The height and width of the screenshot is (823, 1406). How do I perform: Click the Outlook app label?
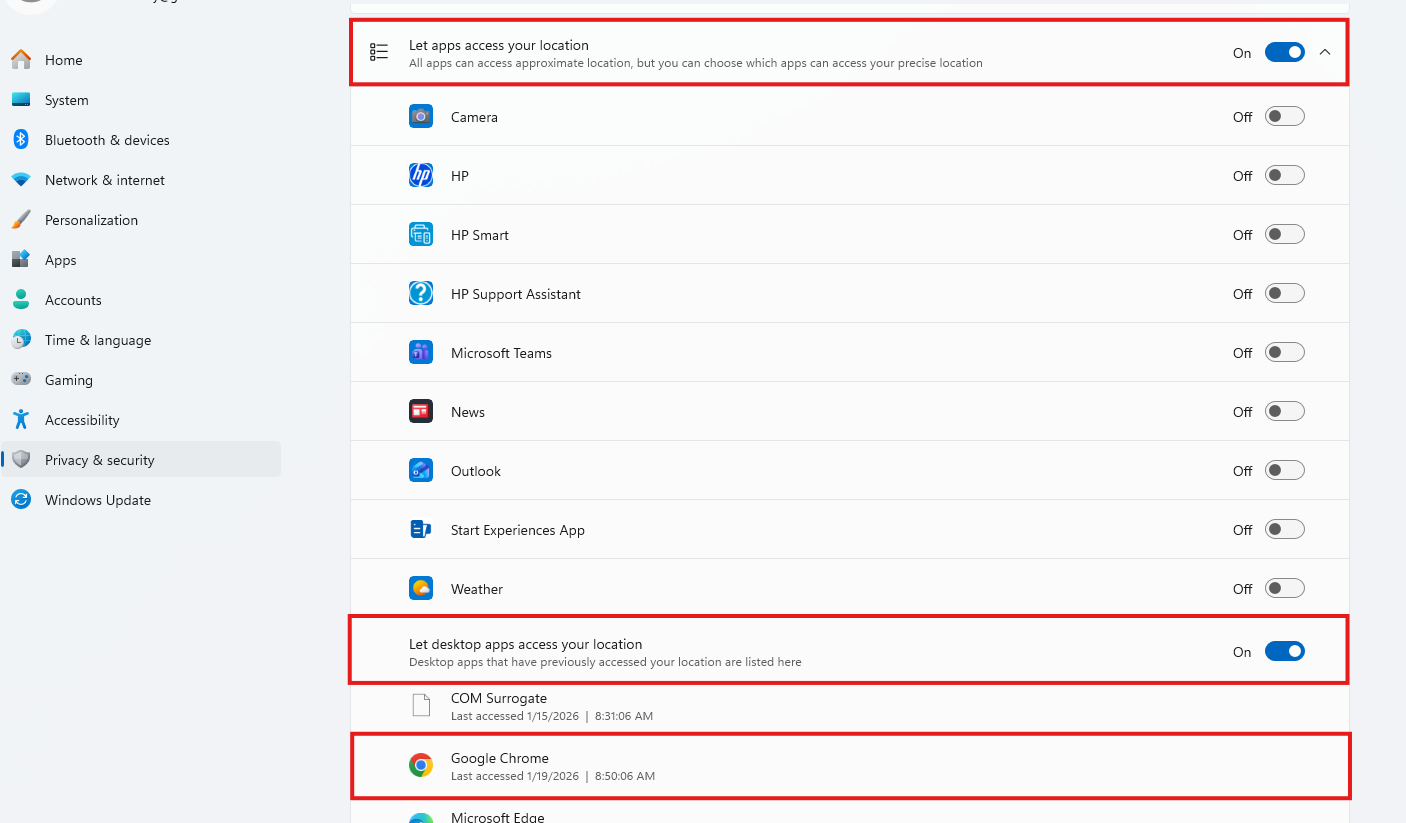[x=476, y=471]
